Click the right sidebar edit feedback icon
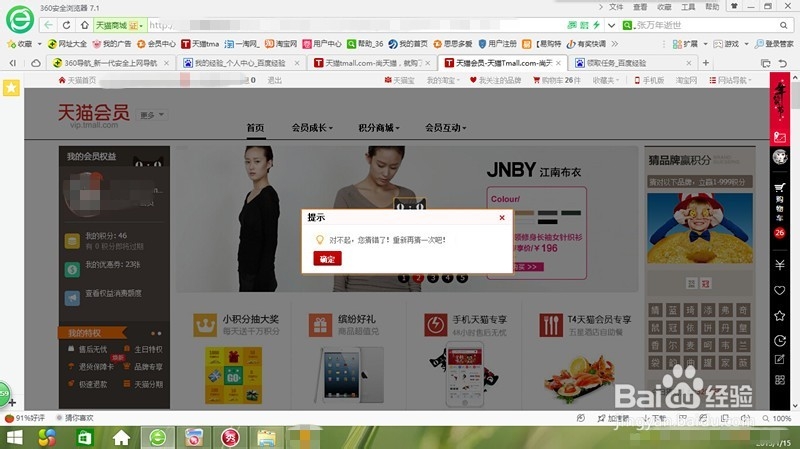Screen dimensions: 800x449 (780, 360)
